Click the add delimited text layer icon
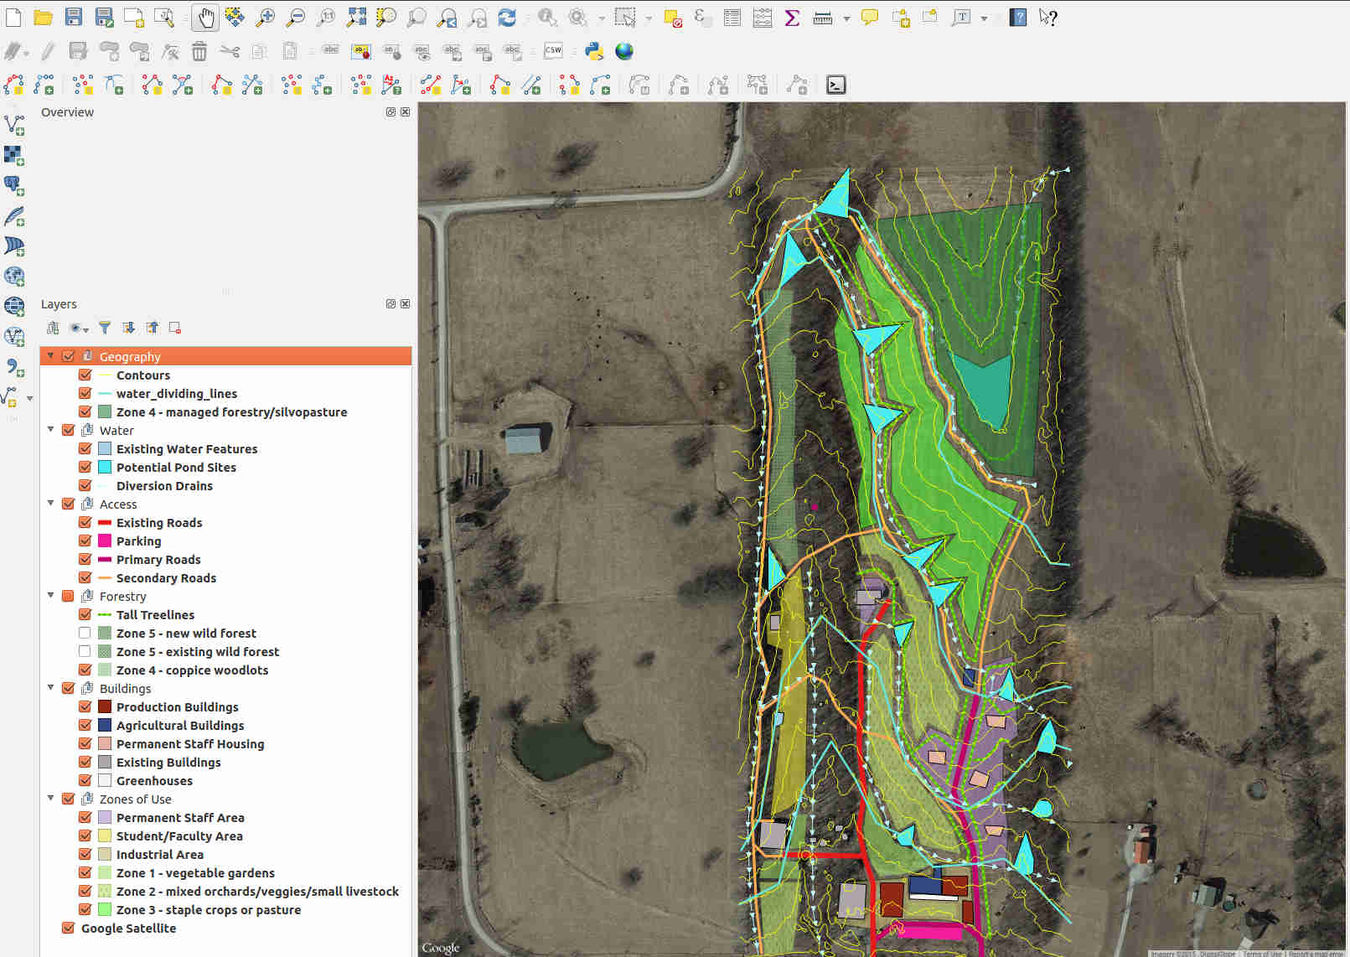The height and width of the screenshot is (957, 1350). [14, 367]
